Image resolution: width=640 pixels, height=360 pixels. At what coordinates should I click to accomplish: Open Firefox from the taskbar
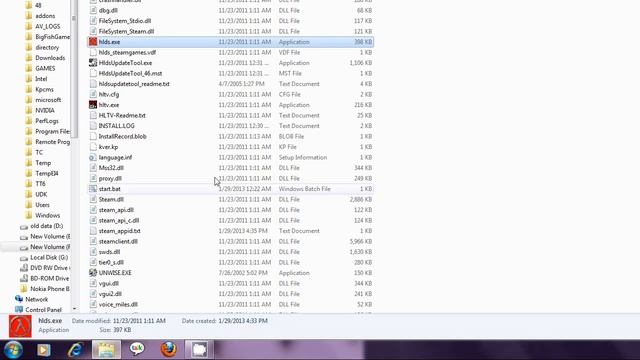169,350
